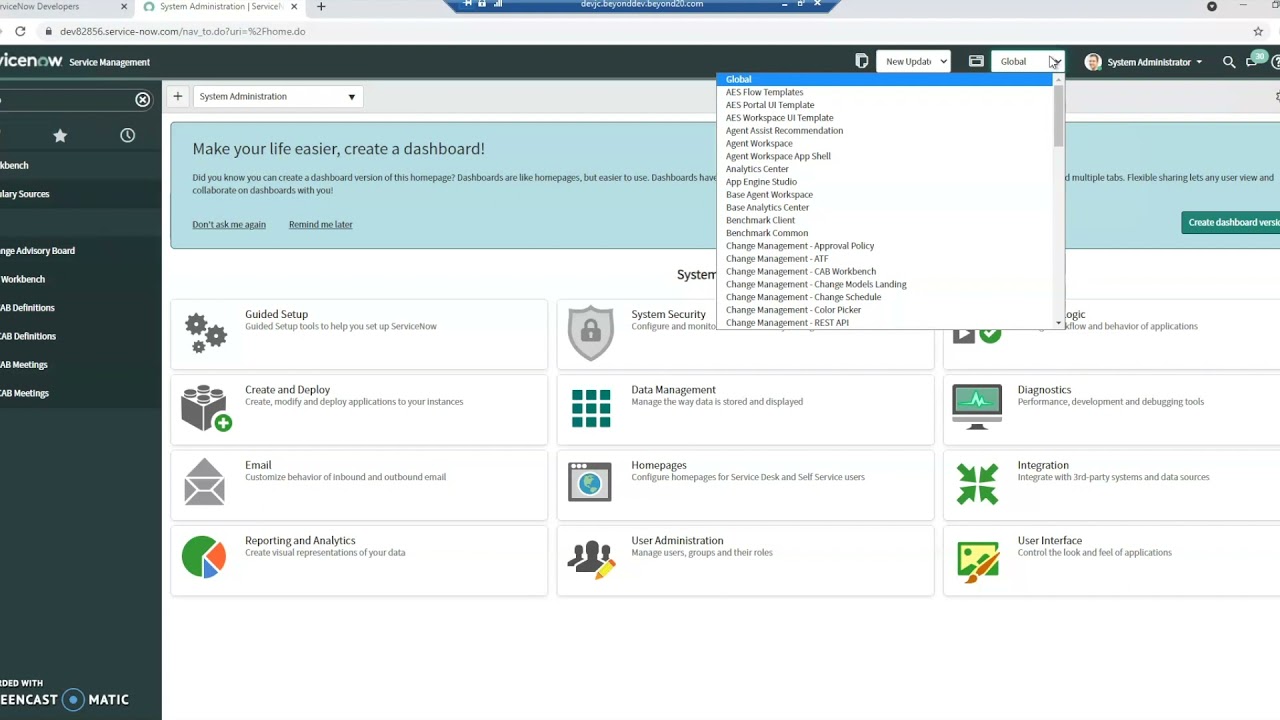
Task: Open Guided Setup link
Action: tap(276, 314)
